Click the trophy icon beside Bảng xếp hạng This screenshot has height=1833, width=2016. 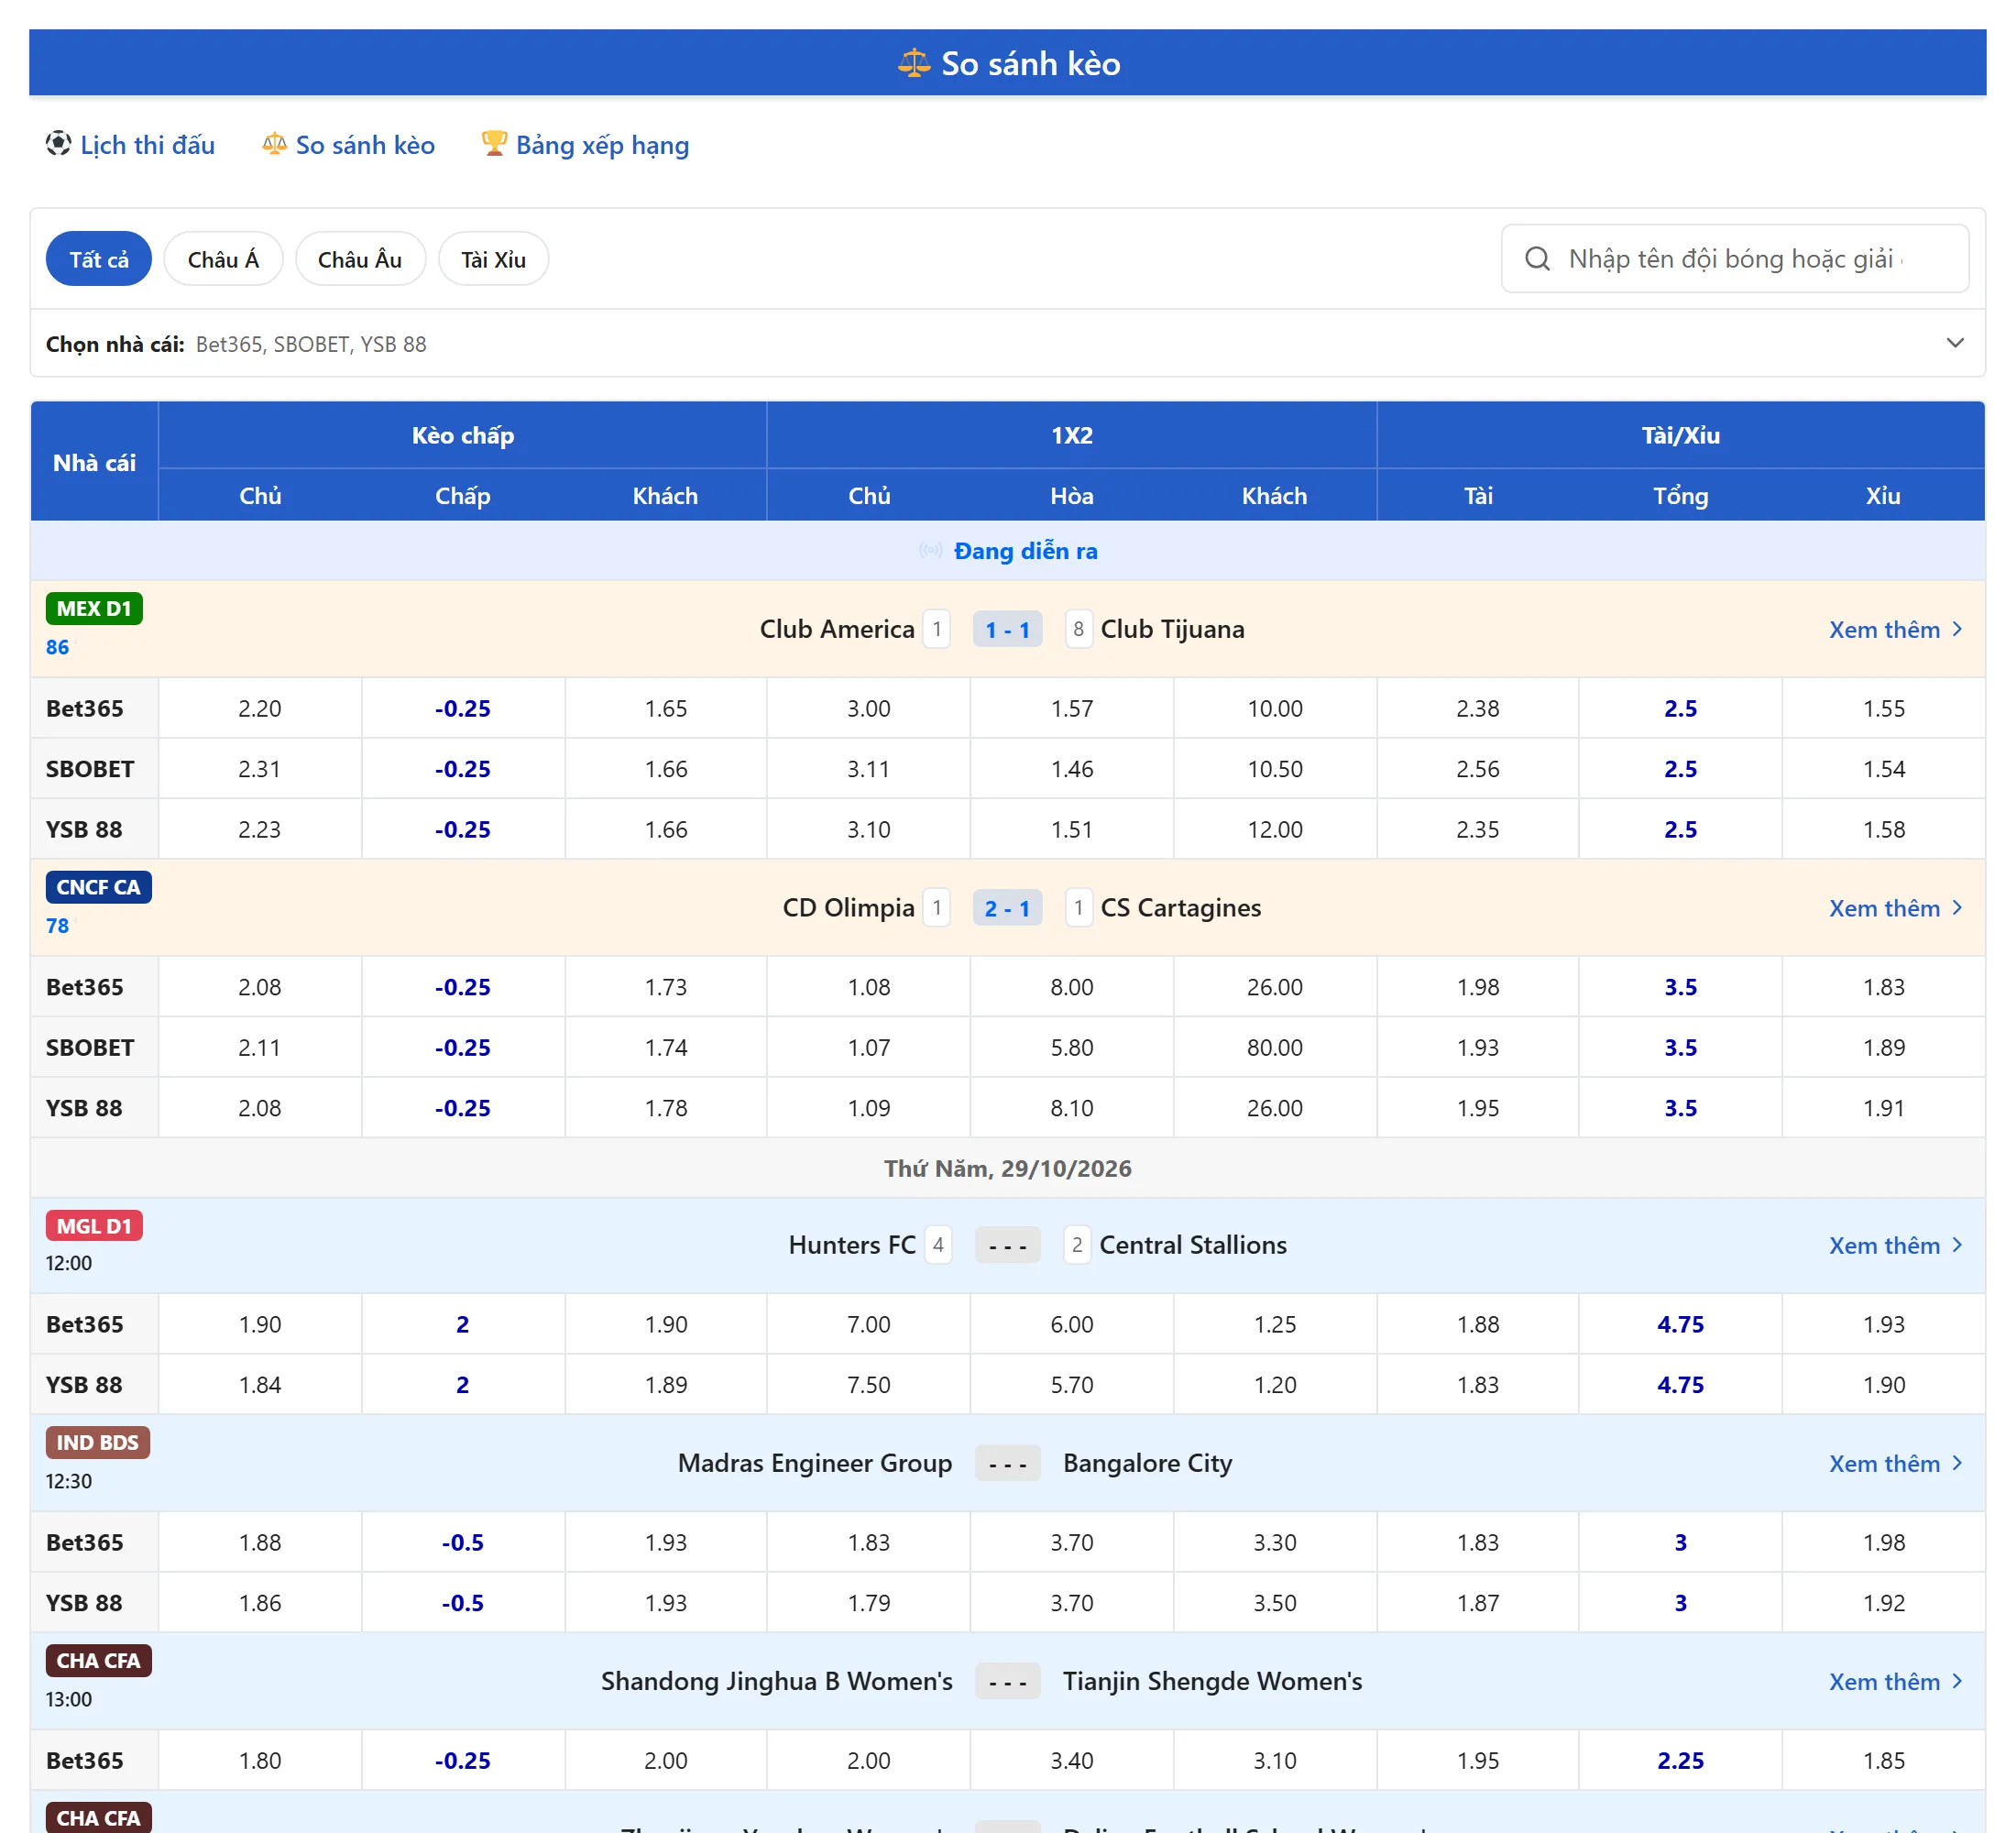point(494,144)
